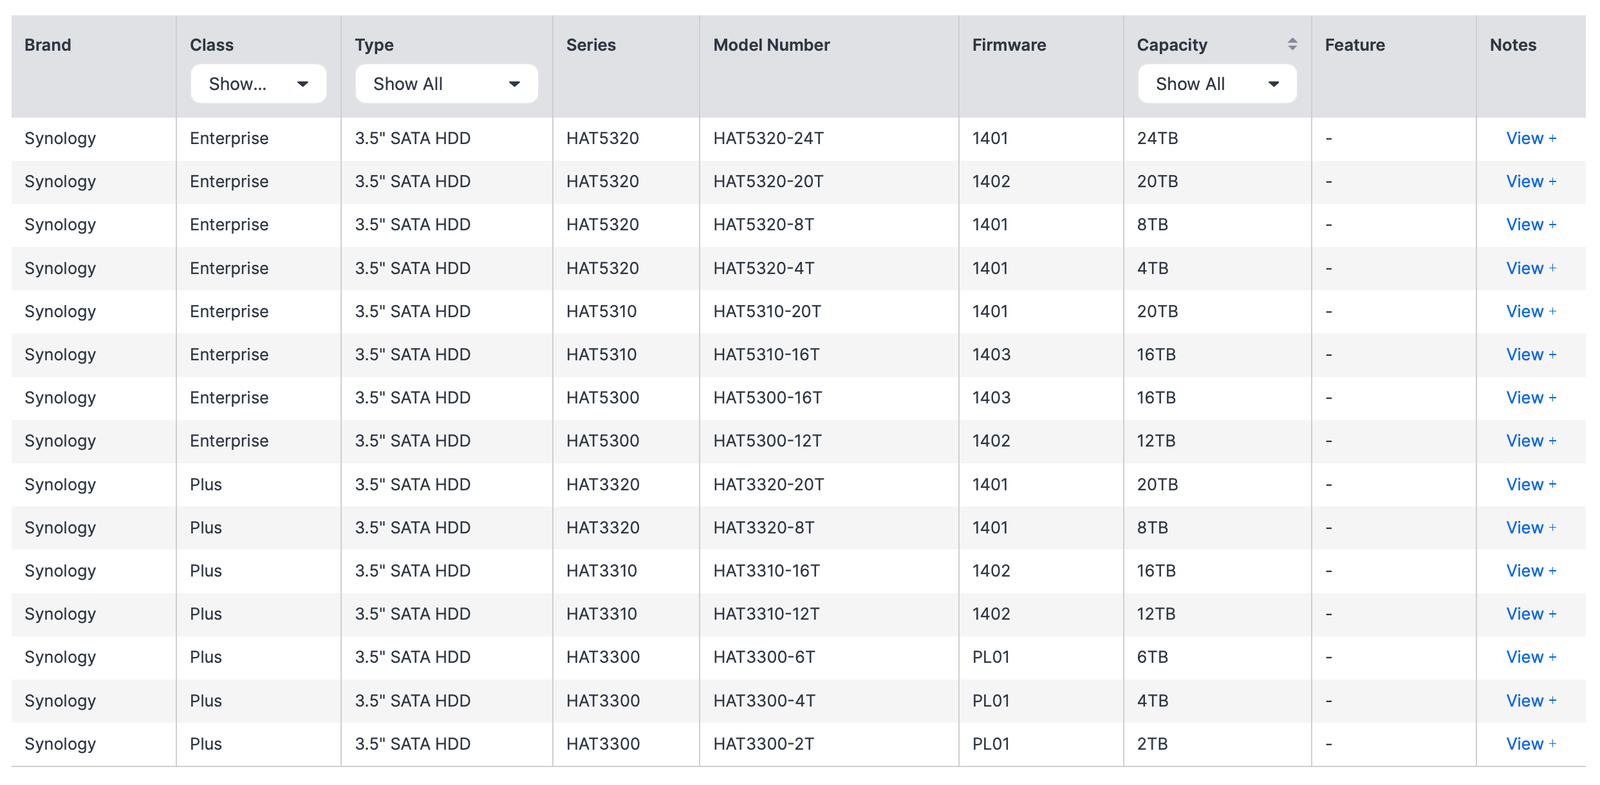View notes for HAT3310-12T
This screenshot has width=1600, height=785.
click(x=1531, y=614)
